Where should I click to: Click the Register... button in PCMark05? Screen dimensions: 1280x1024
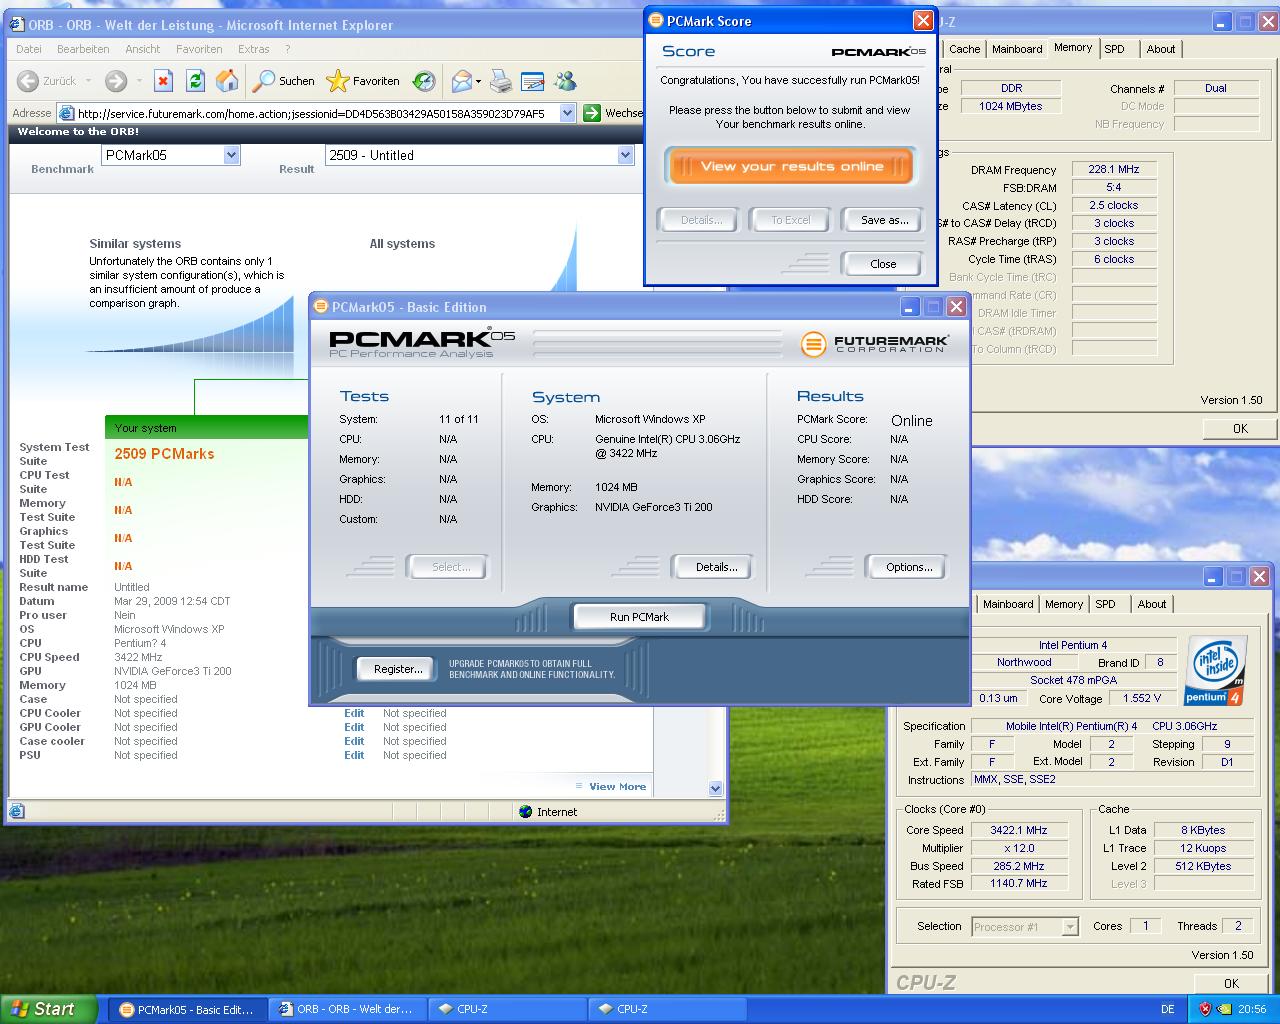click(x=397, y=669)
